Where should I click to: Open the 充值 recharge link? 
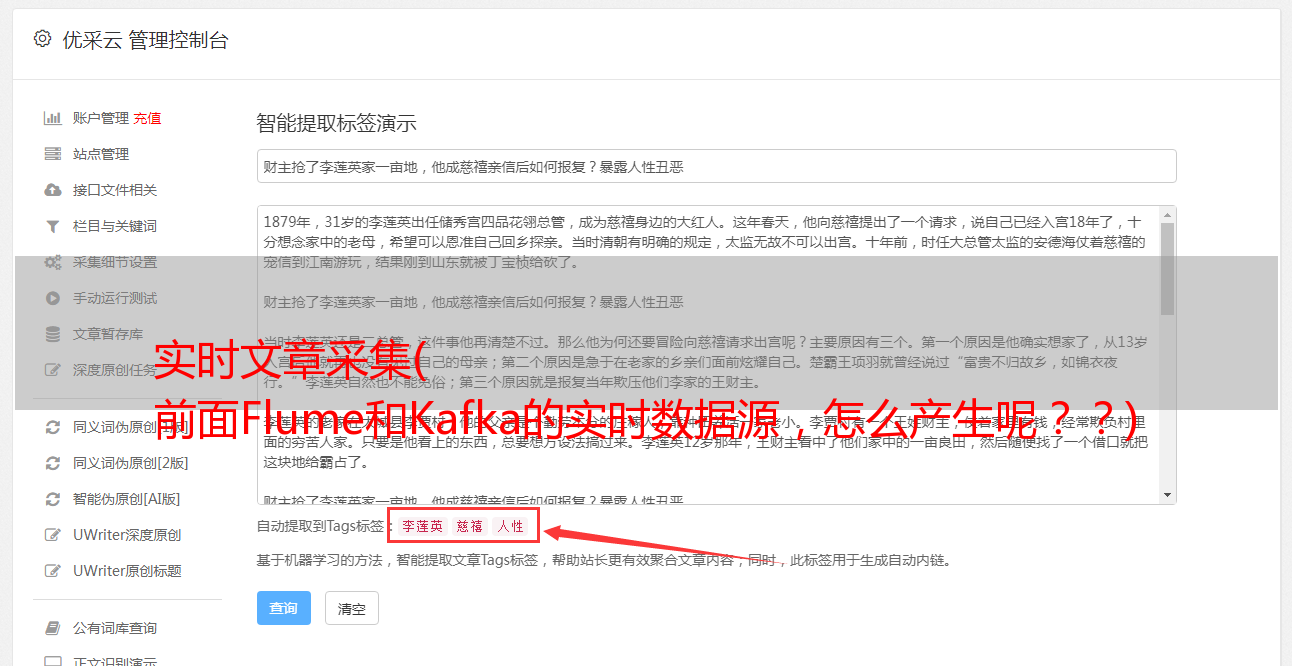coord(147,118)
